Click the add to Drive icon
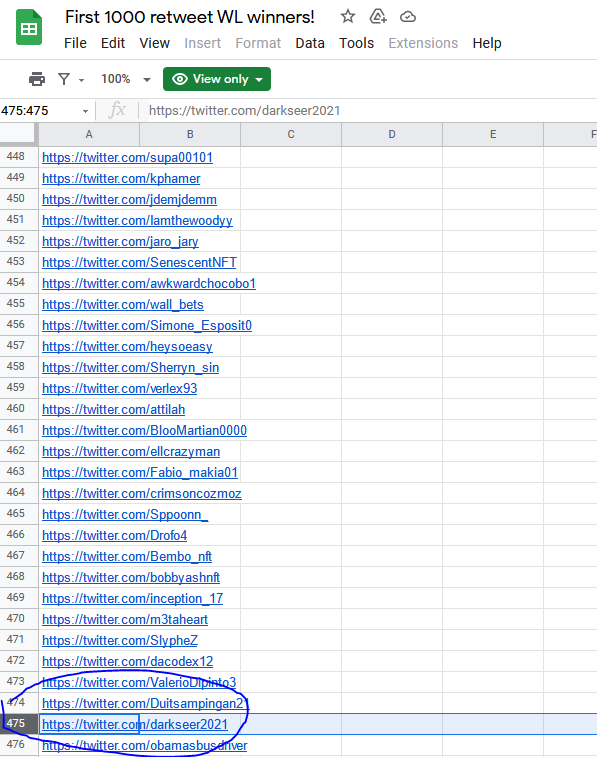This screenshot has width=597, height=757. tap(378, 17)
